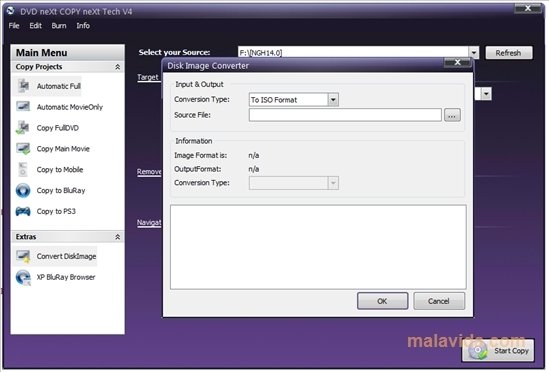Click the Convert DiskImage icon

[23, 256]
